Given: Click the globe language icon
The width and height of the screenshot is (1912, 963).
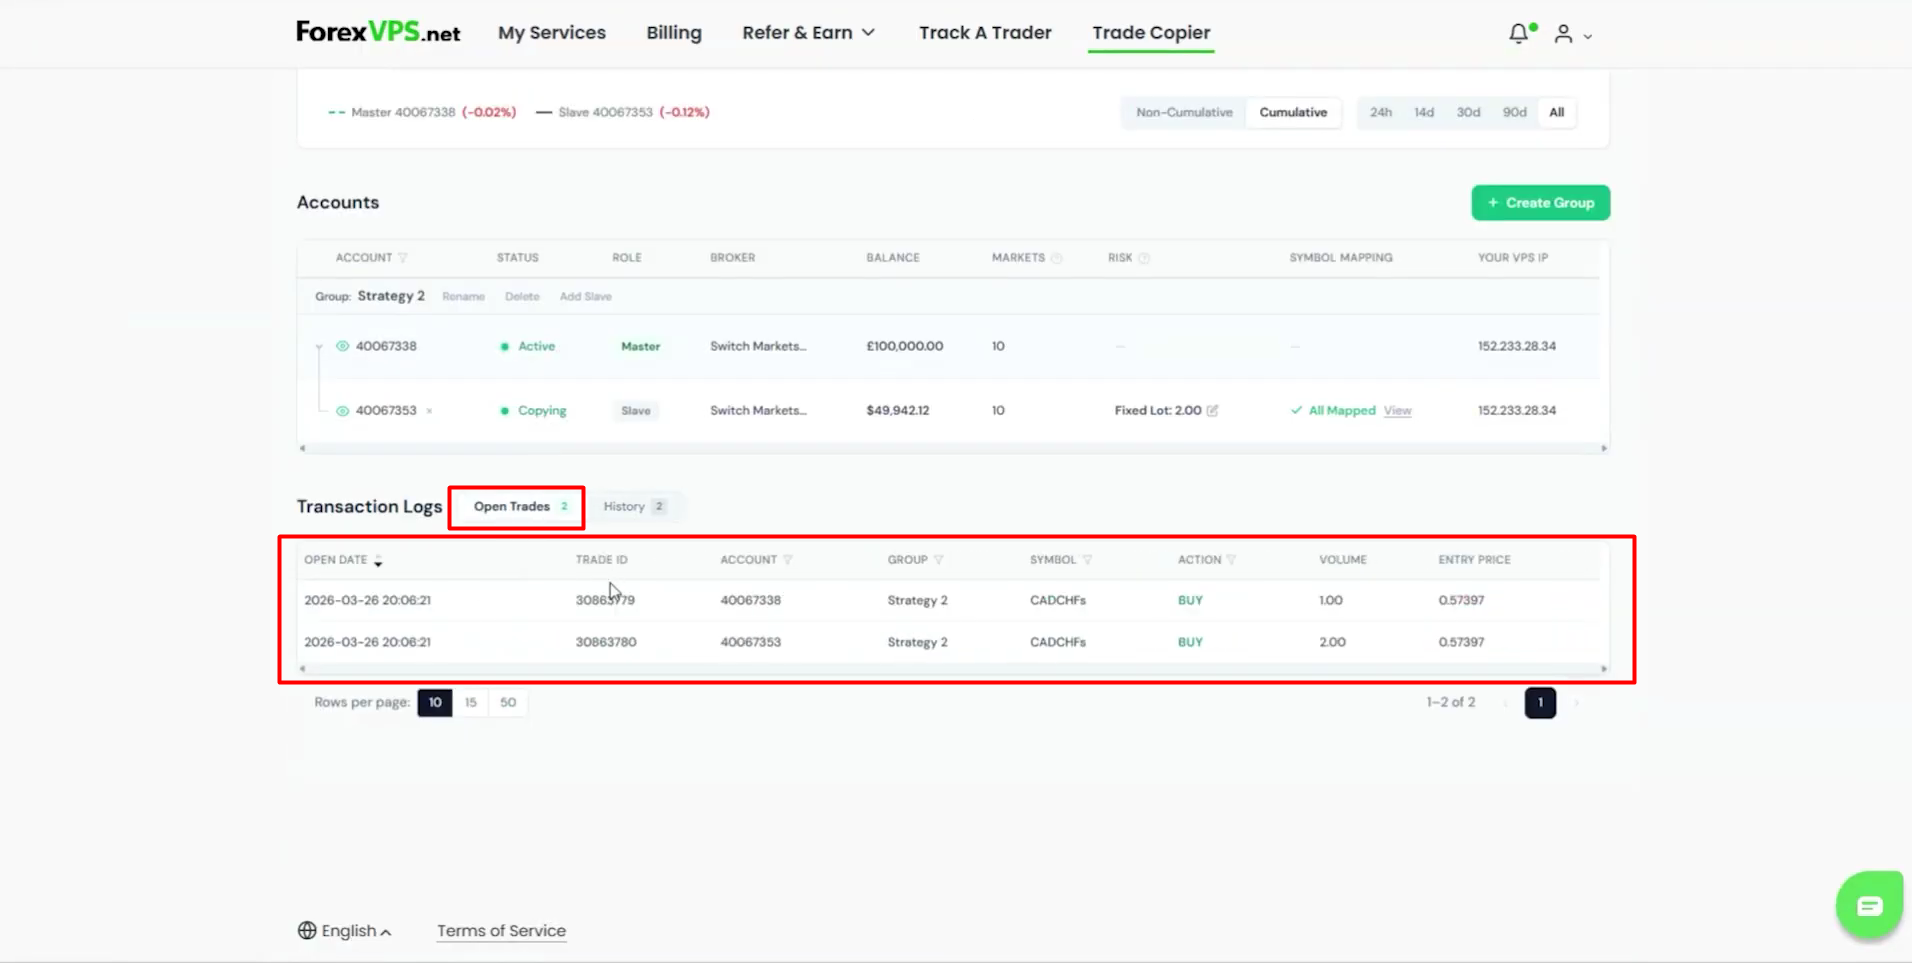Looking at the screenshot, I should (x=307, y=930).
